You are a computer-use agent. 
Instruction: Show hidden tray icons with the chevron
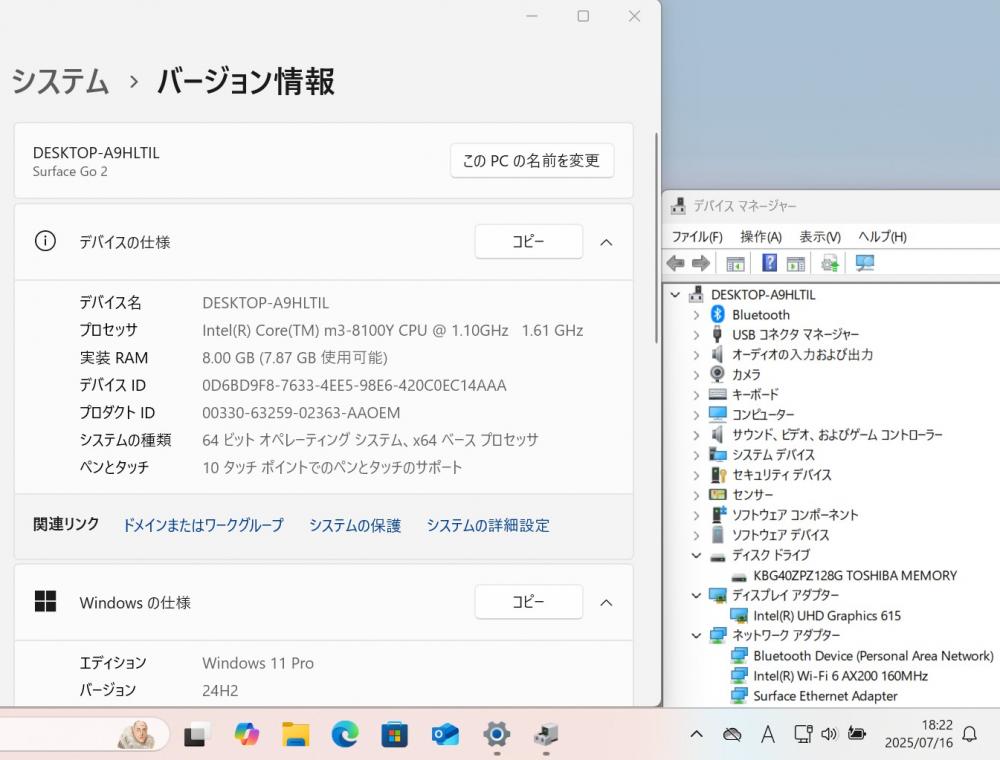tap(696, 734)
